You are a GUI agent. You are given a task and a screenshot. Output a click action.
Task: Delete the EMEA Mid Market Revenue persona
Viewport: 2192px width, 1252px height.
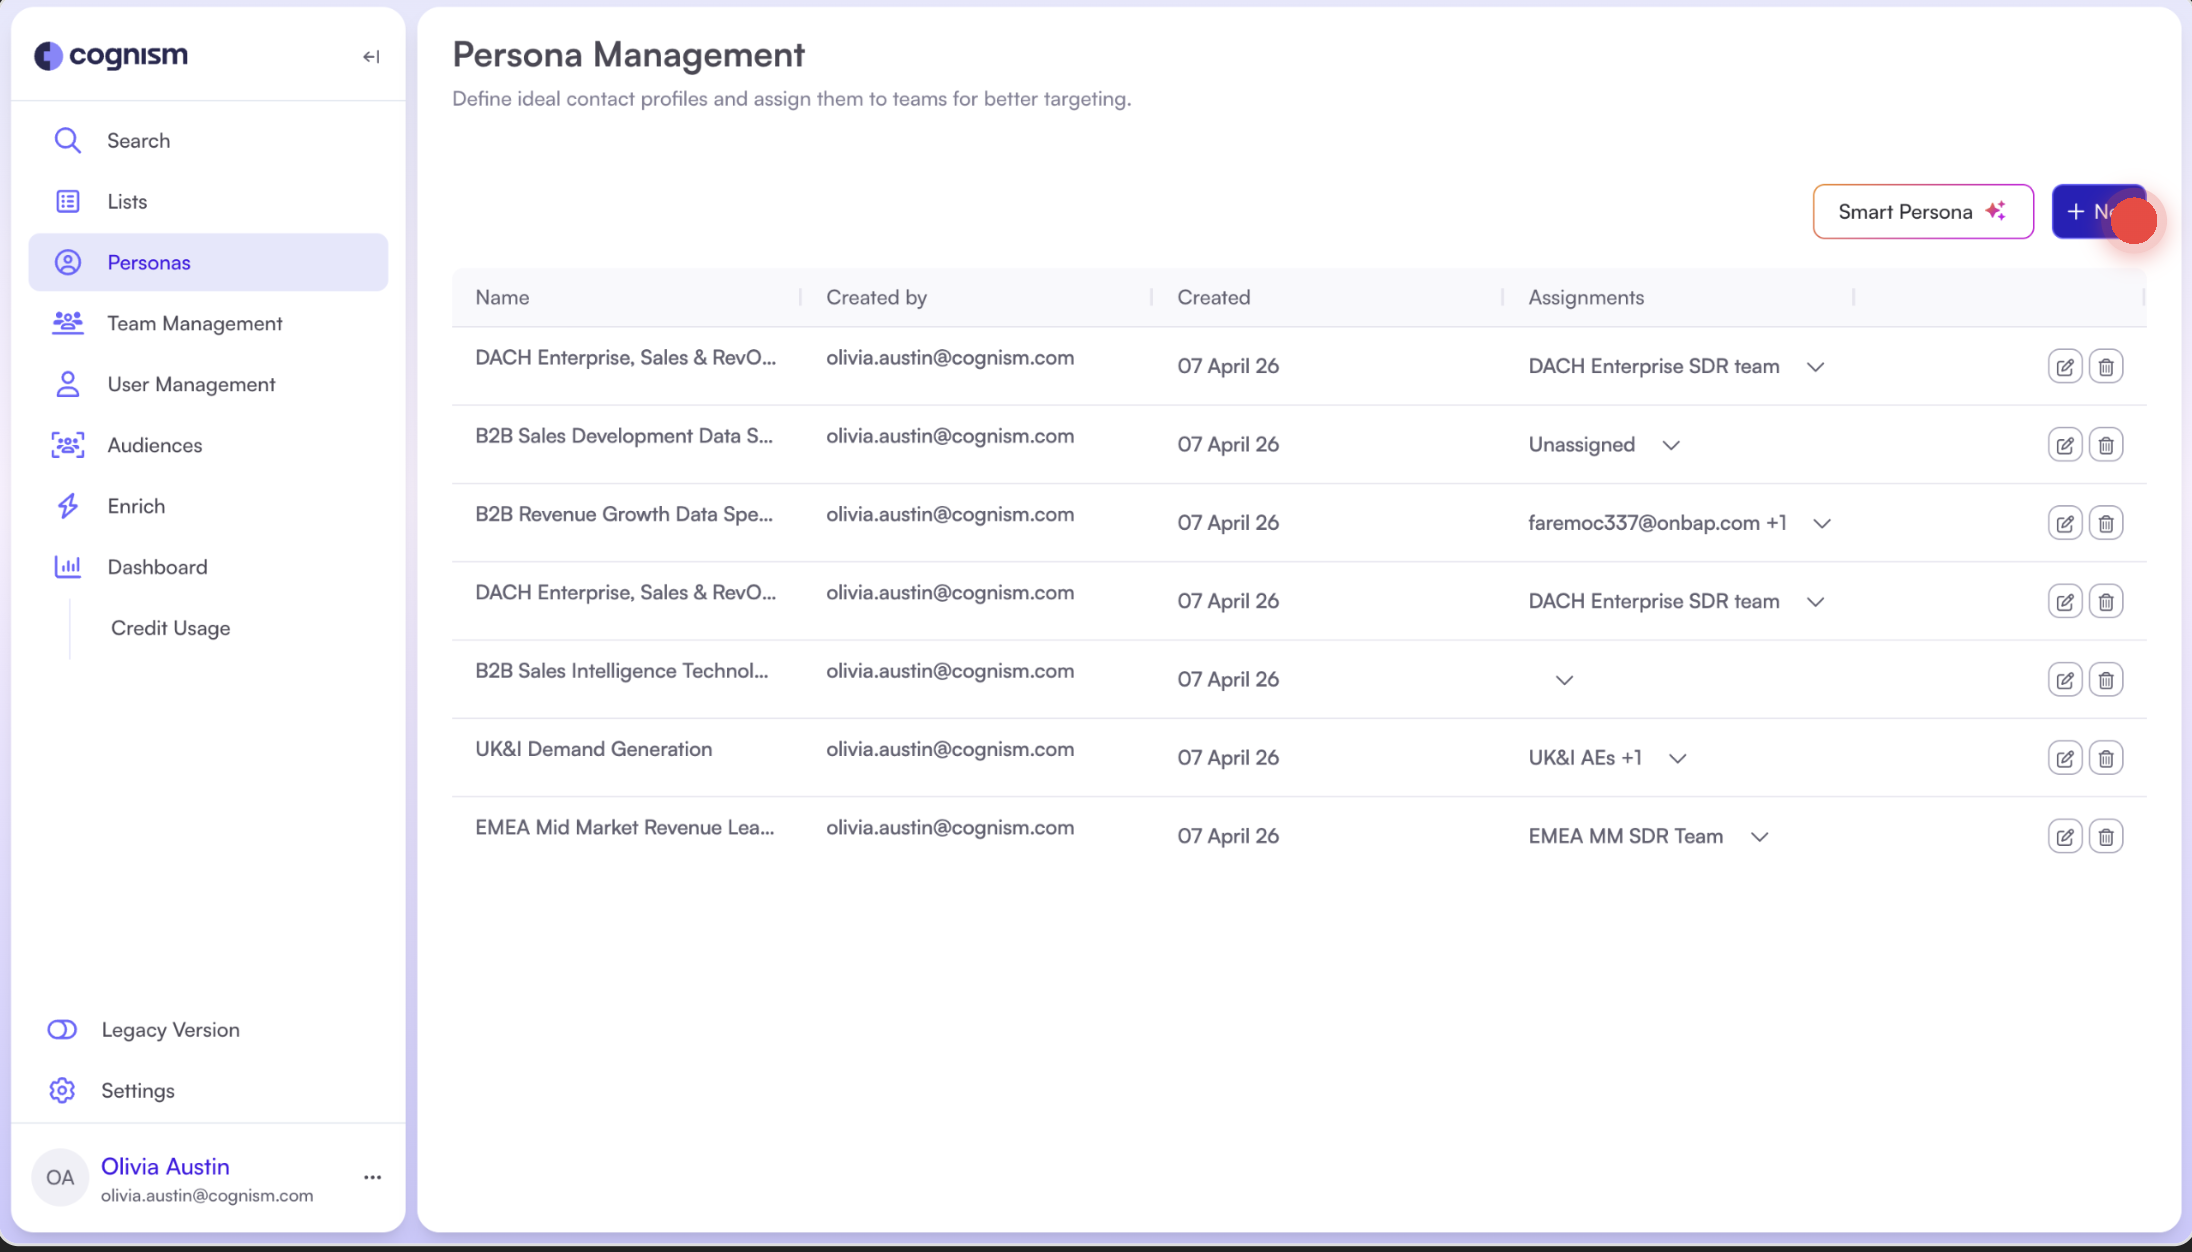[x=2106, y=836]
